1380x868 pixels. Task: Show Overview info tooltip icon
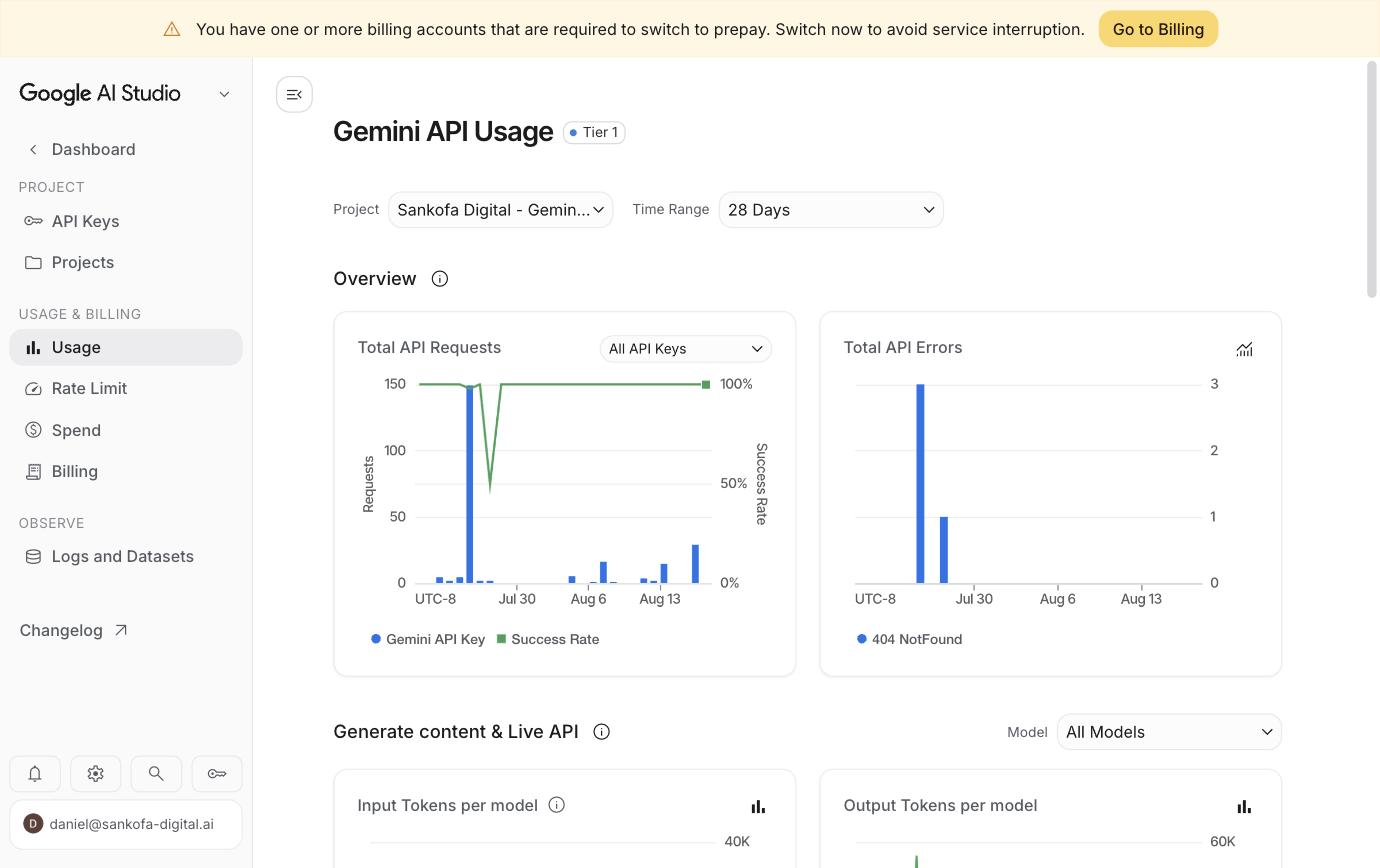point(440,279)
